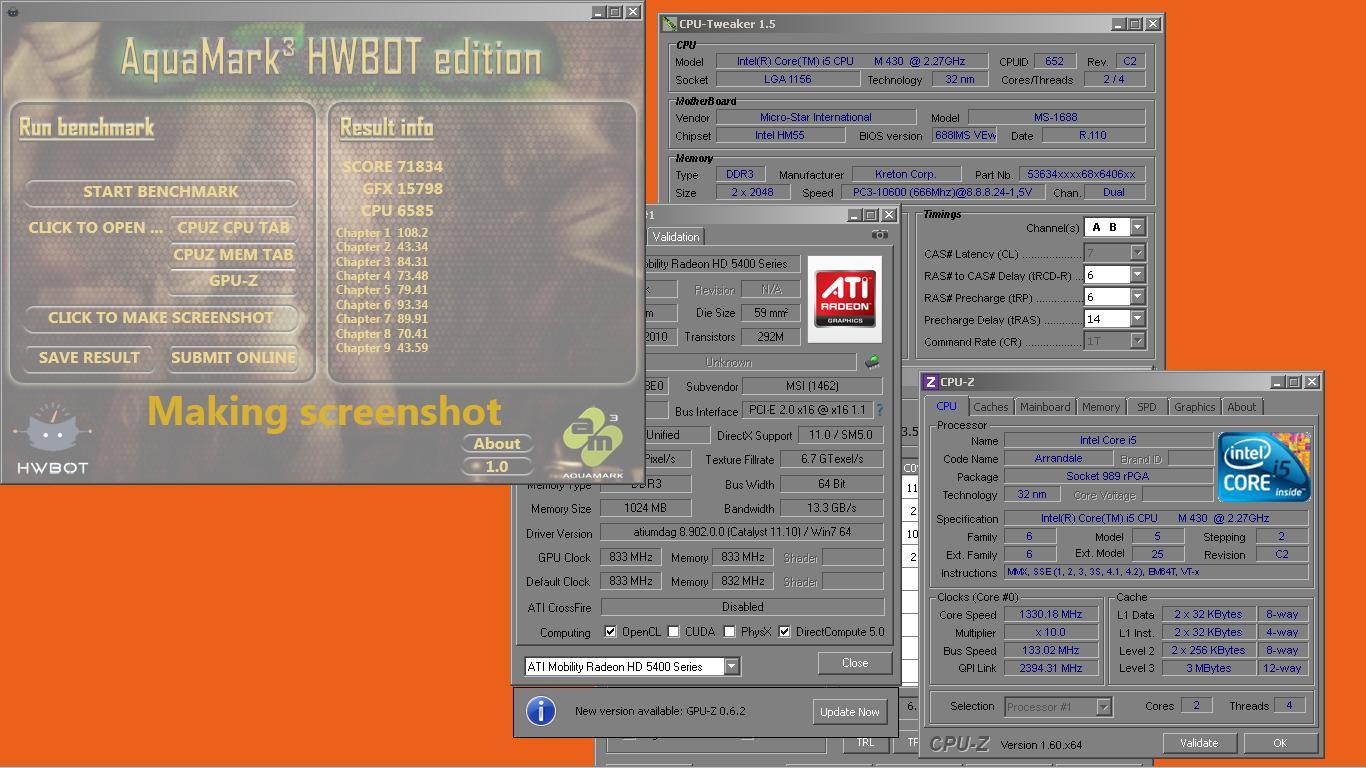Click the BIOS upload chip icon in GPU-Z

(x=872, y=362)
